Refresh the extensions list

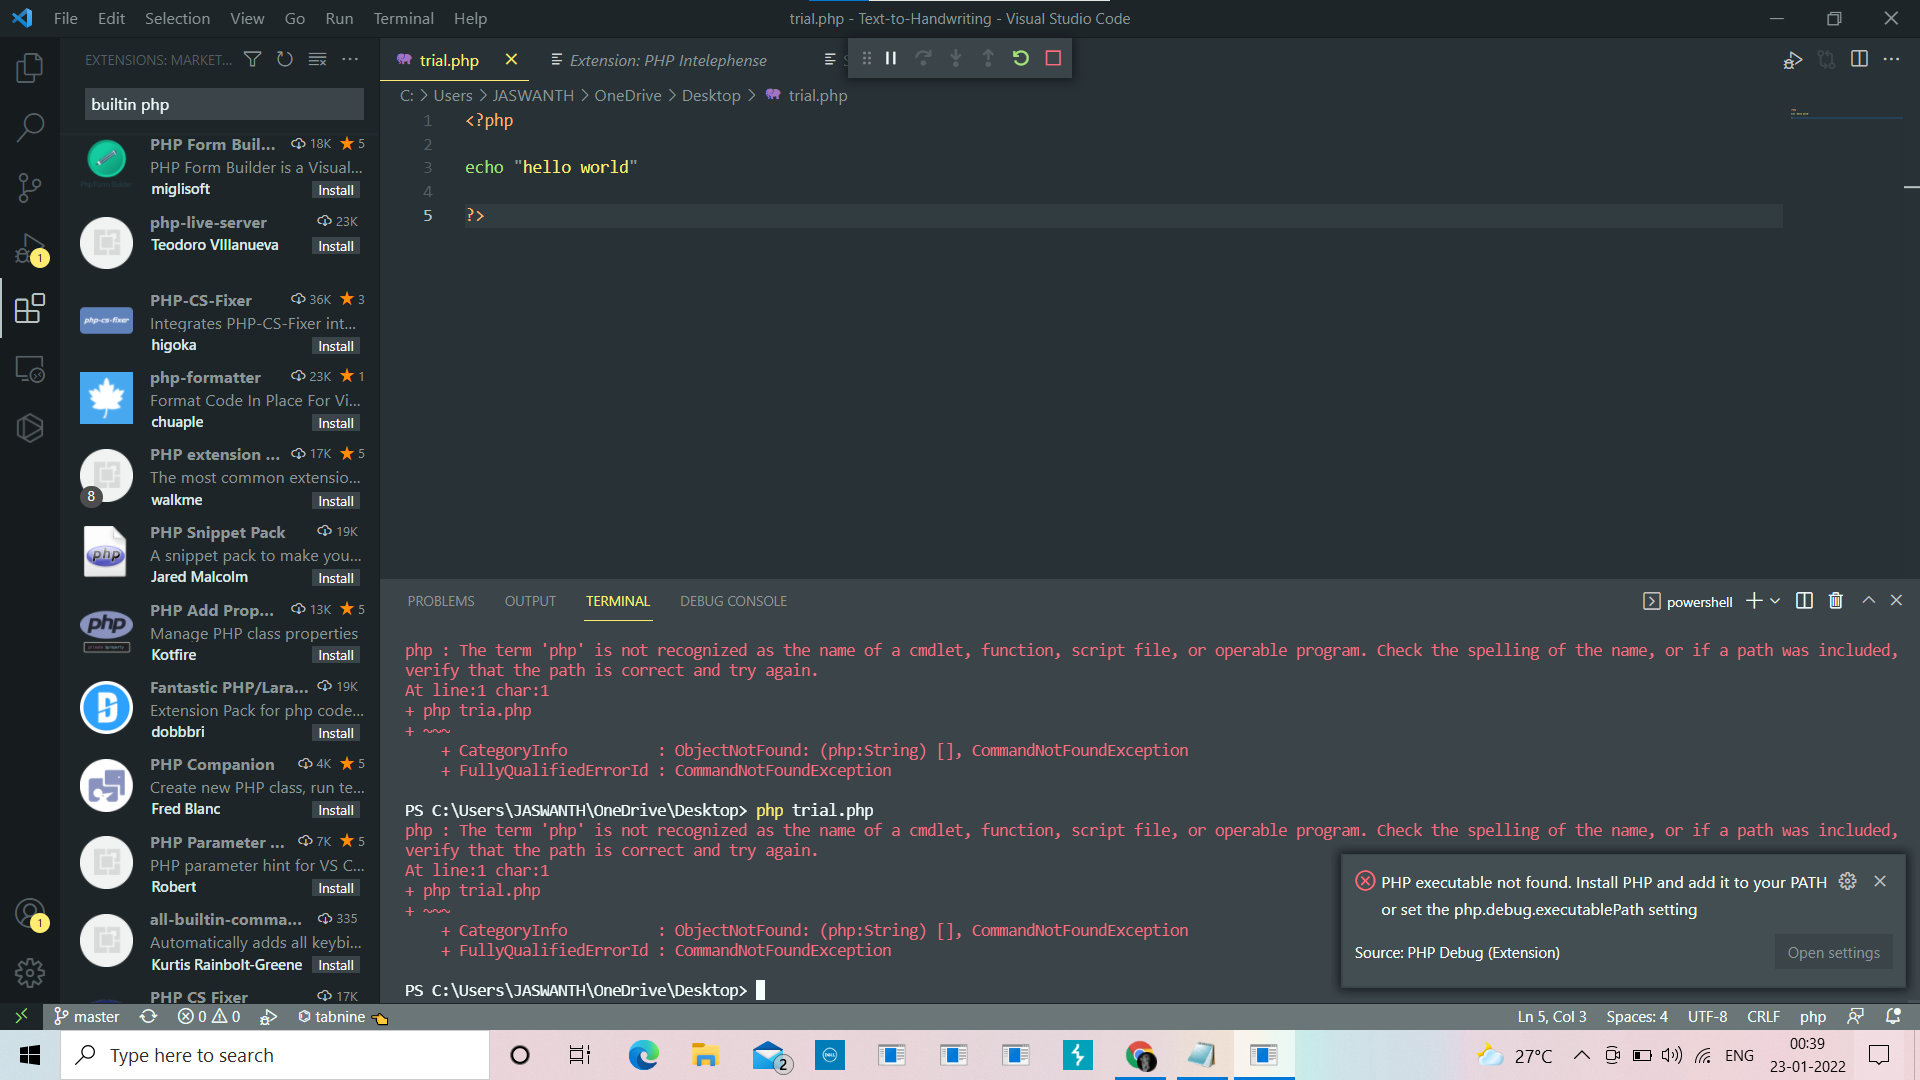pos(285,60)
